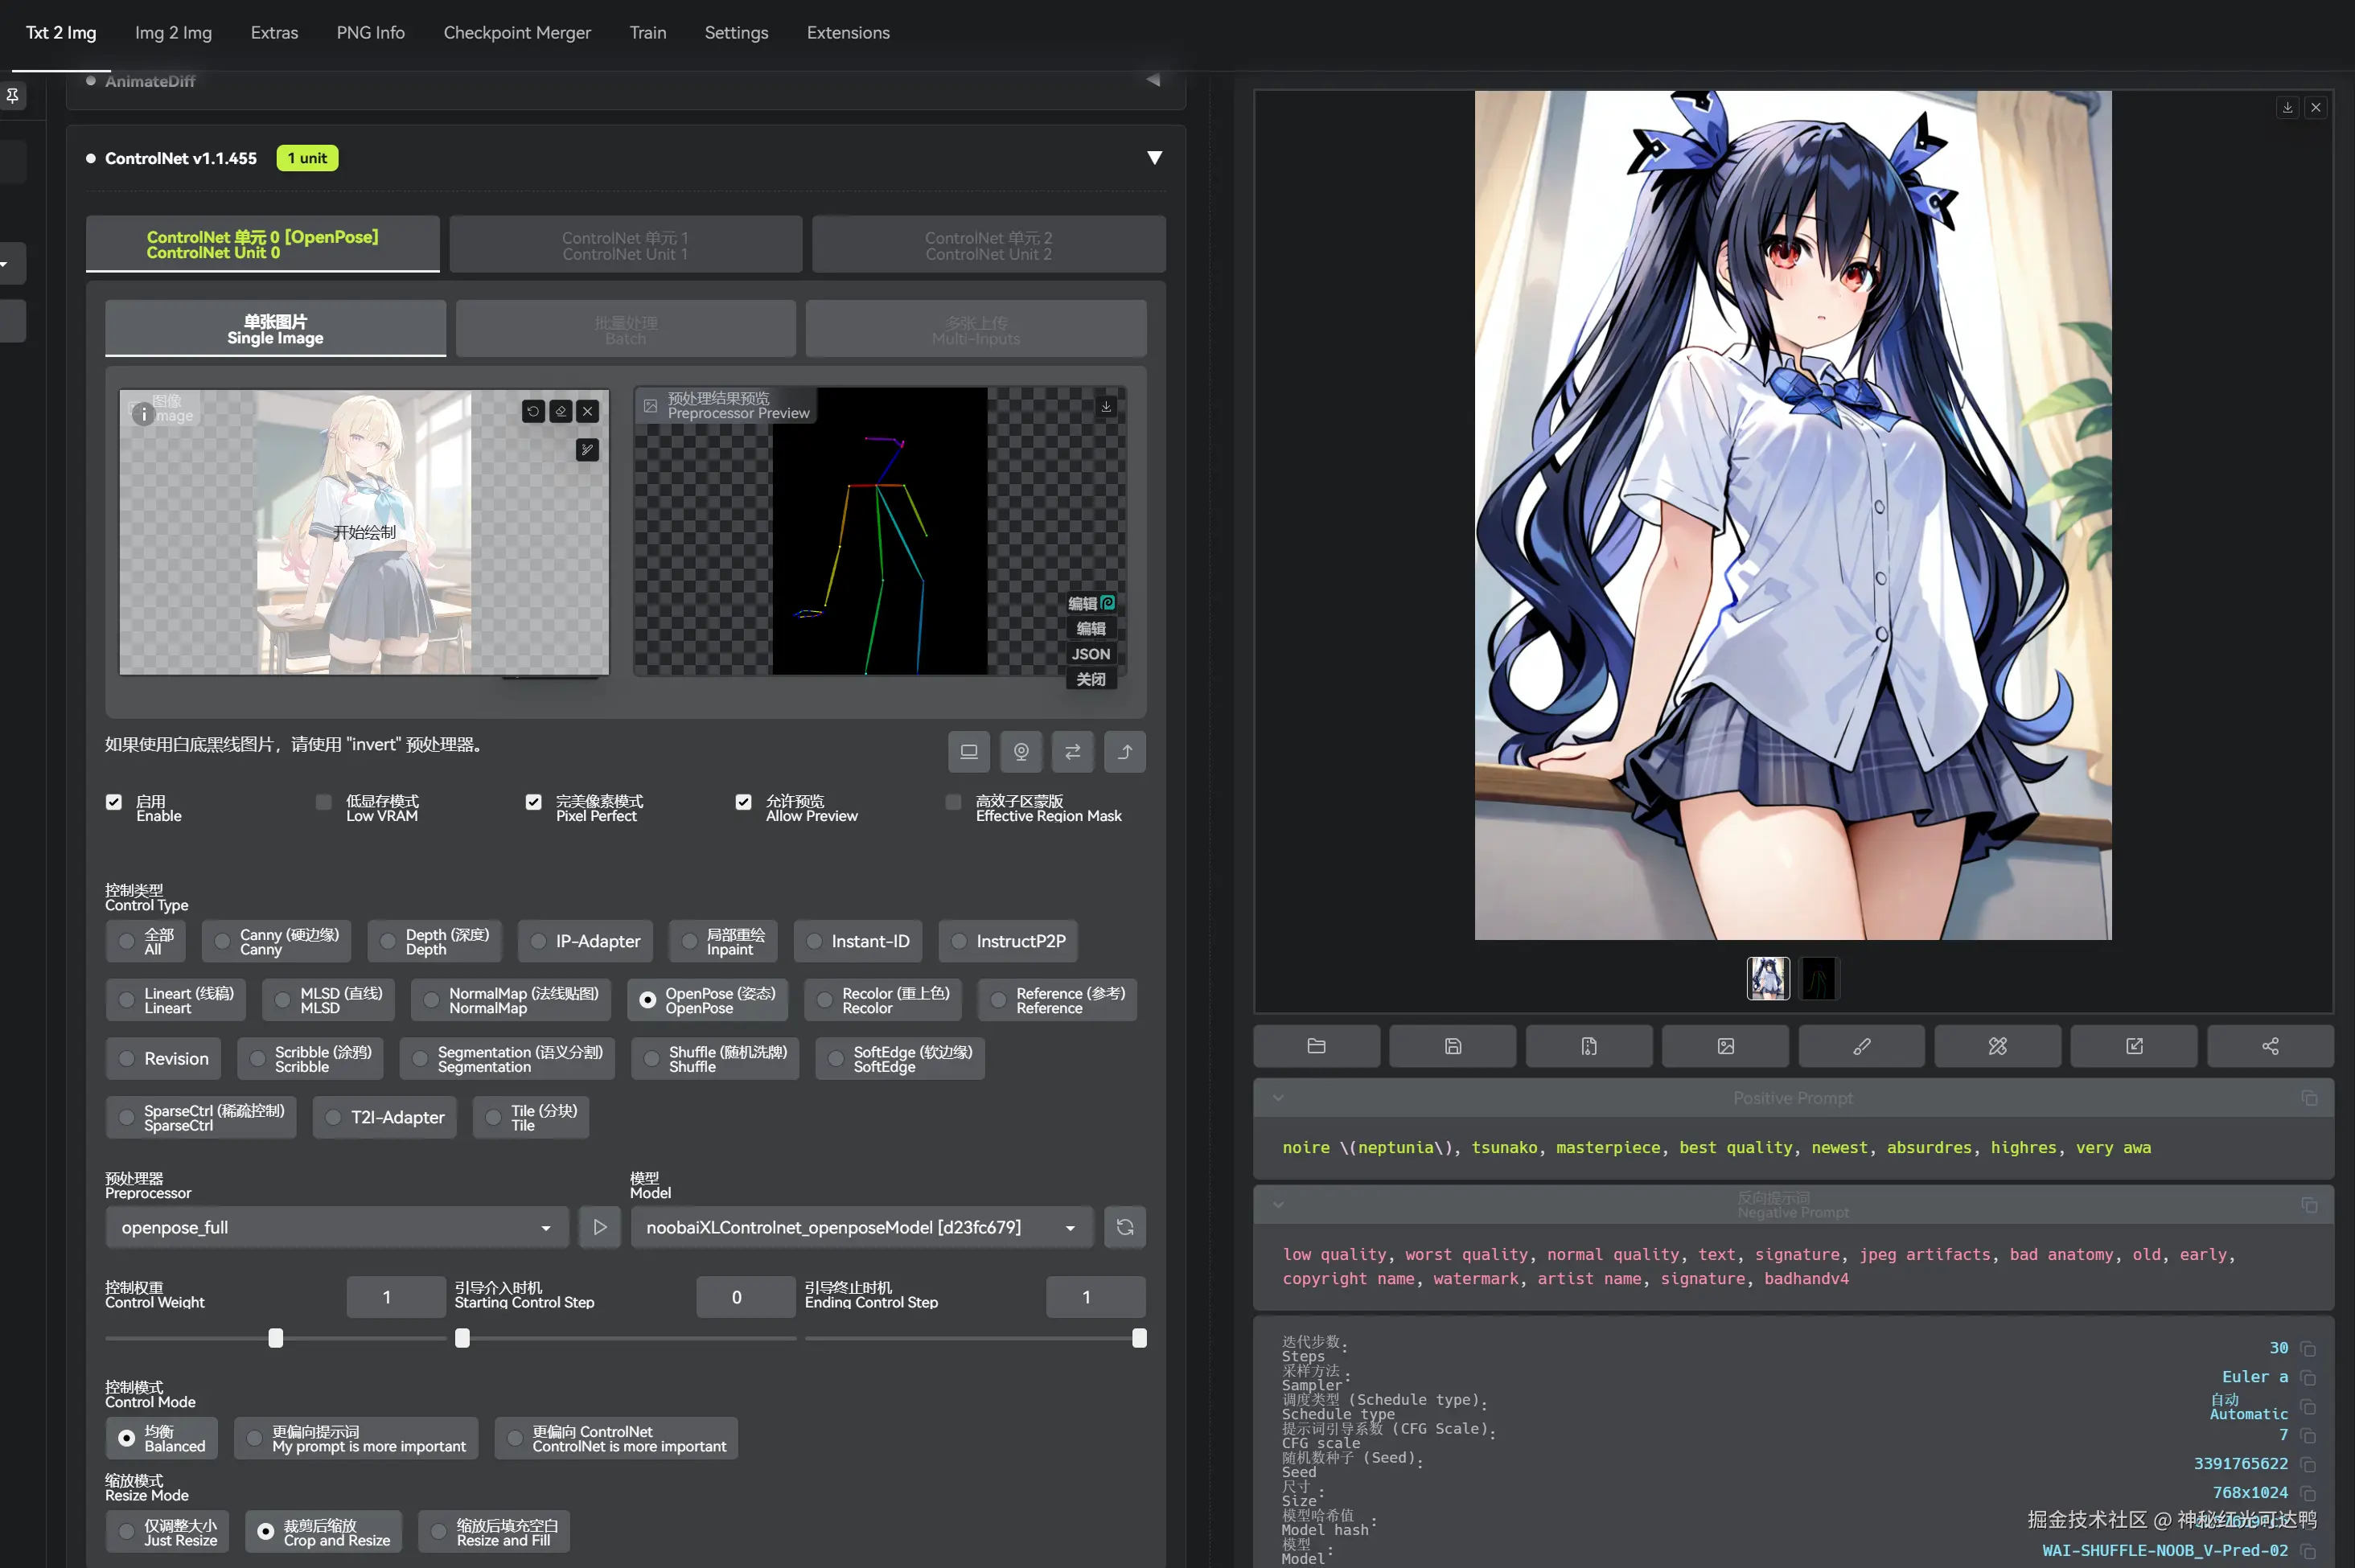Image resolution: width=2355 pixels, height=1568 pixels.
Task: Select the generated character thumbnail under the gallery
Action: click(1768, 979)
